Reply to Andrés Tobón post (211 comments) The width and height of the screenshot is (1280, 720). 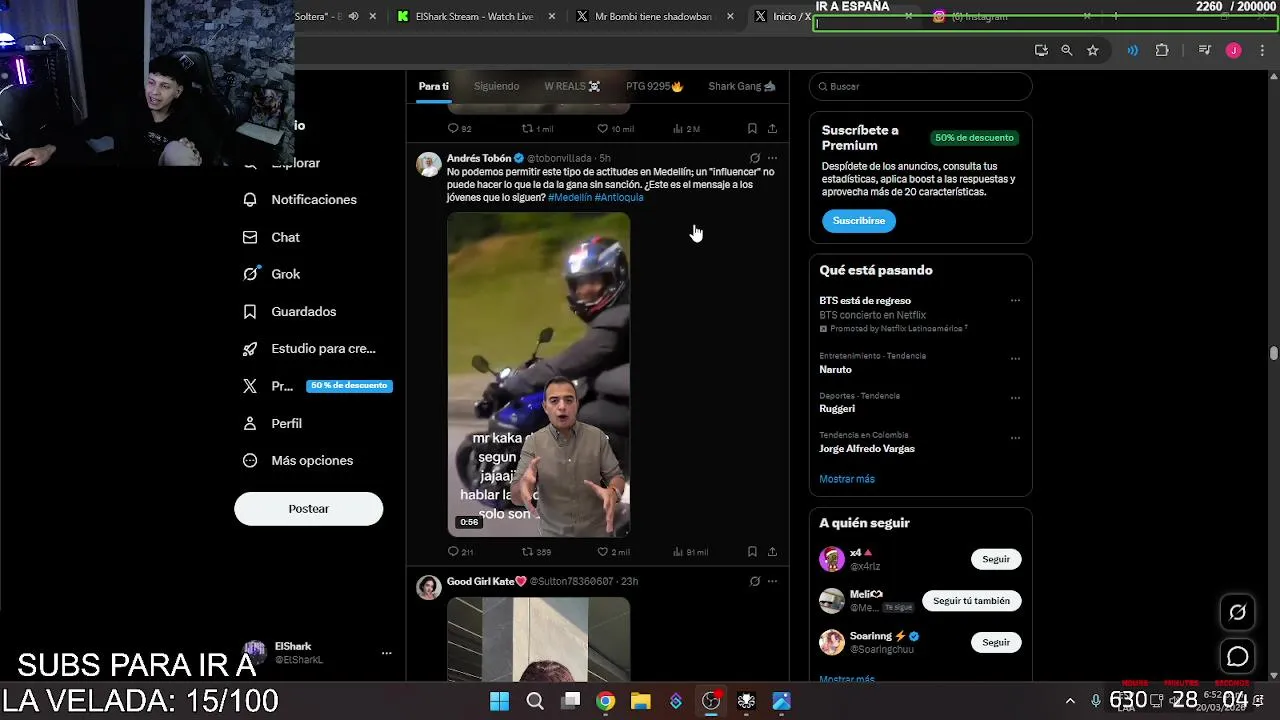coord(460,552)
